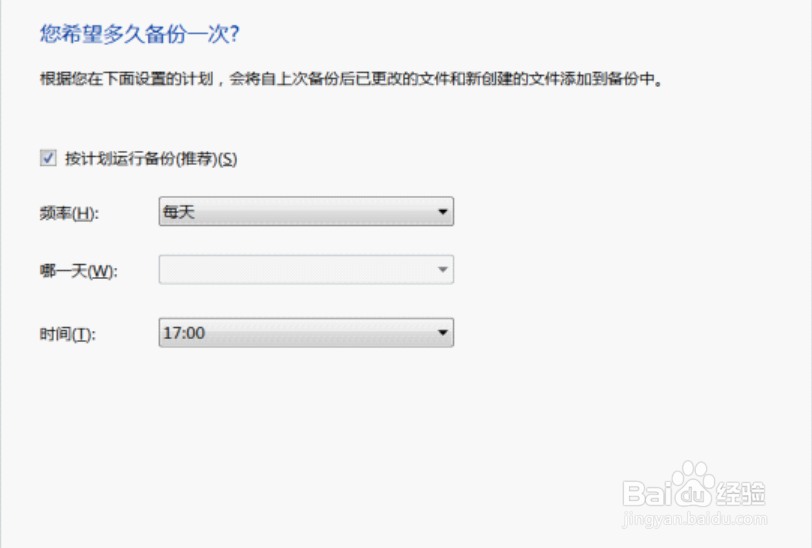Click the arrow on the 频率 combo box
This screenshot has height=548, width=812.
tap(441, 212)
